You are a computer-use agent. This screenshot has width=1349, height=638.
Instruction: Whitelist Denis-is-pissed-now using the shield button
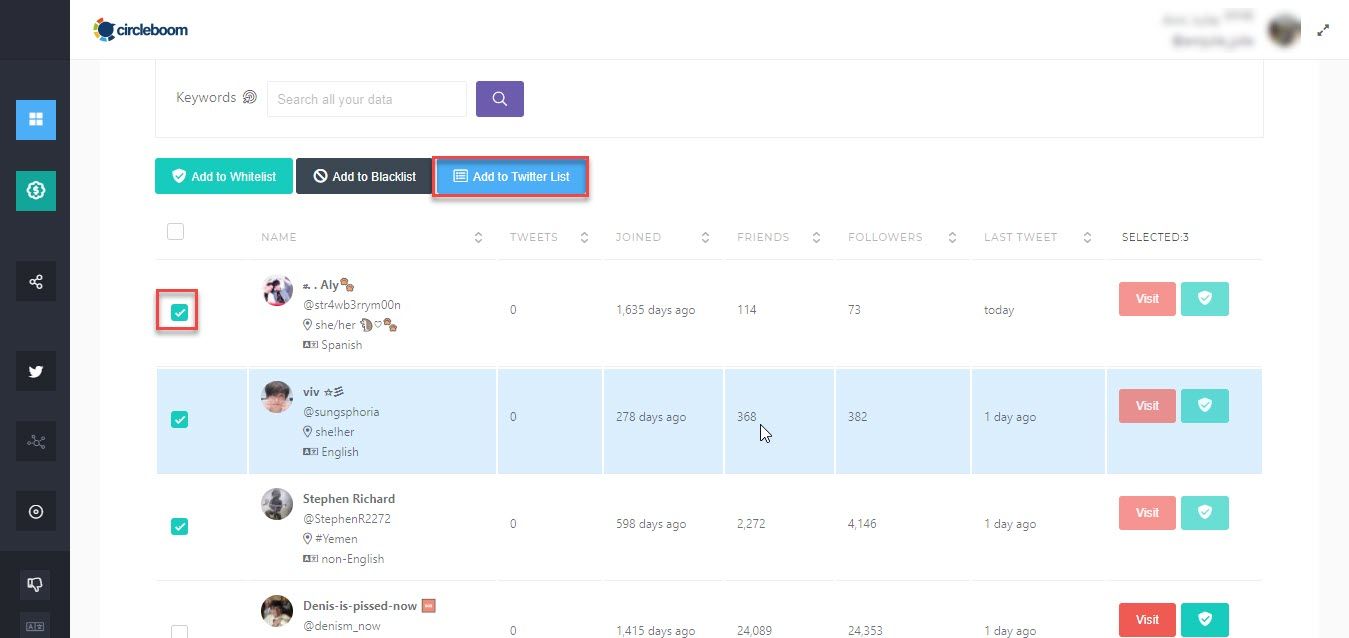(1205, 619)
